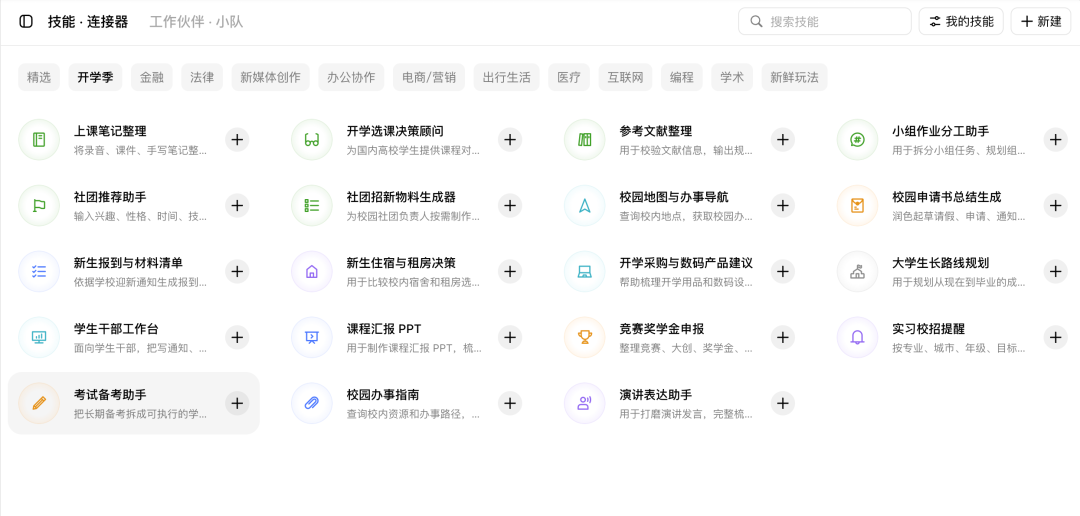
Task: Click the 上课笔记整理 notebook icon
Action: [x=39, y=140]
